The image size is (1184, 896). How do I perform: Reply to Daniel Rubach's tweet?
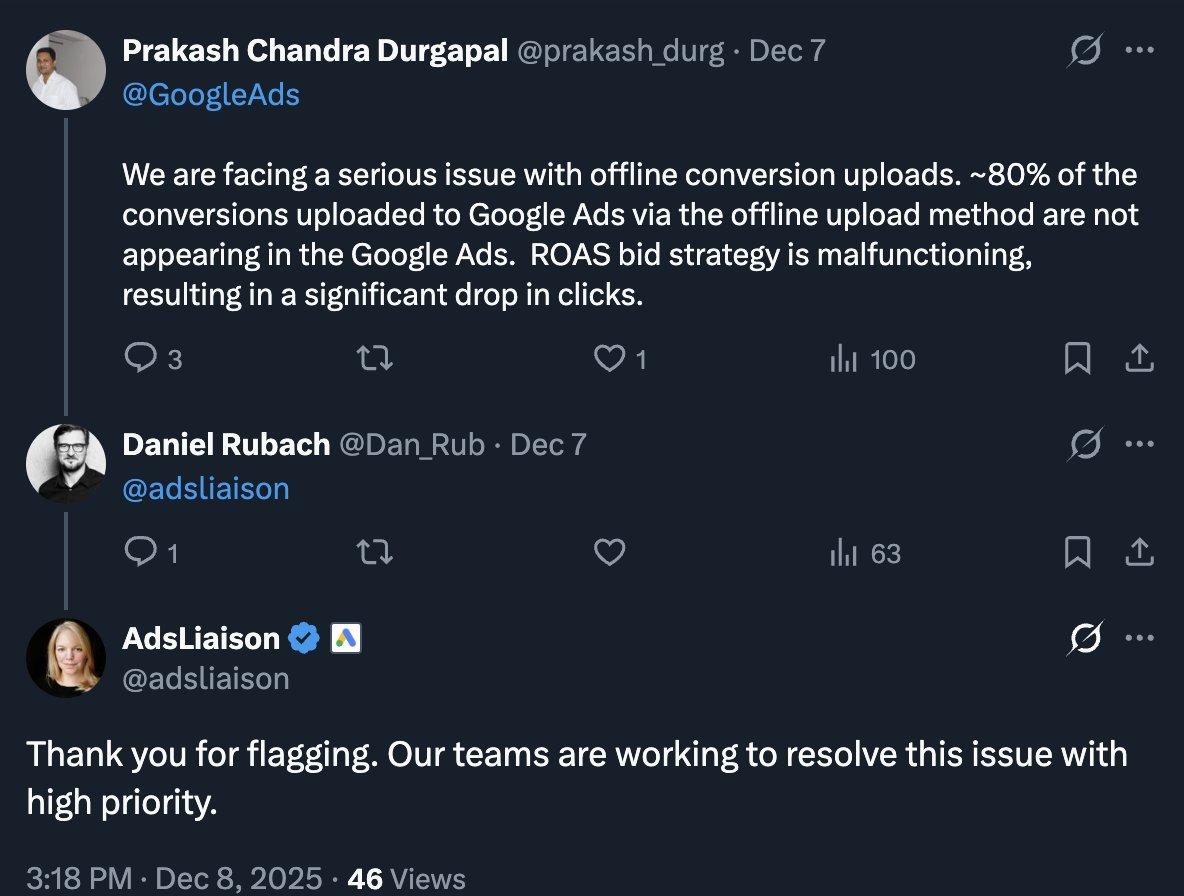pyautogui.click(x=140, y=552)
